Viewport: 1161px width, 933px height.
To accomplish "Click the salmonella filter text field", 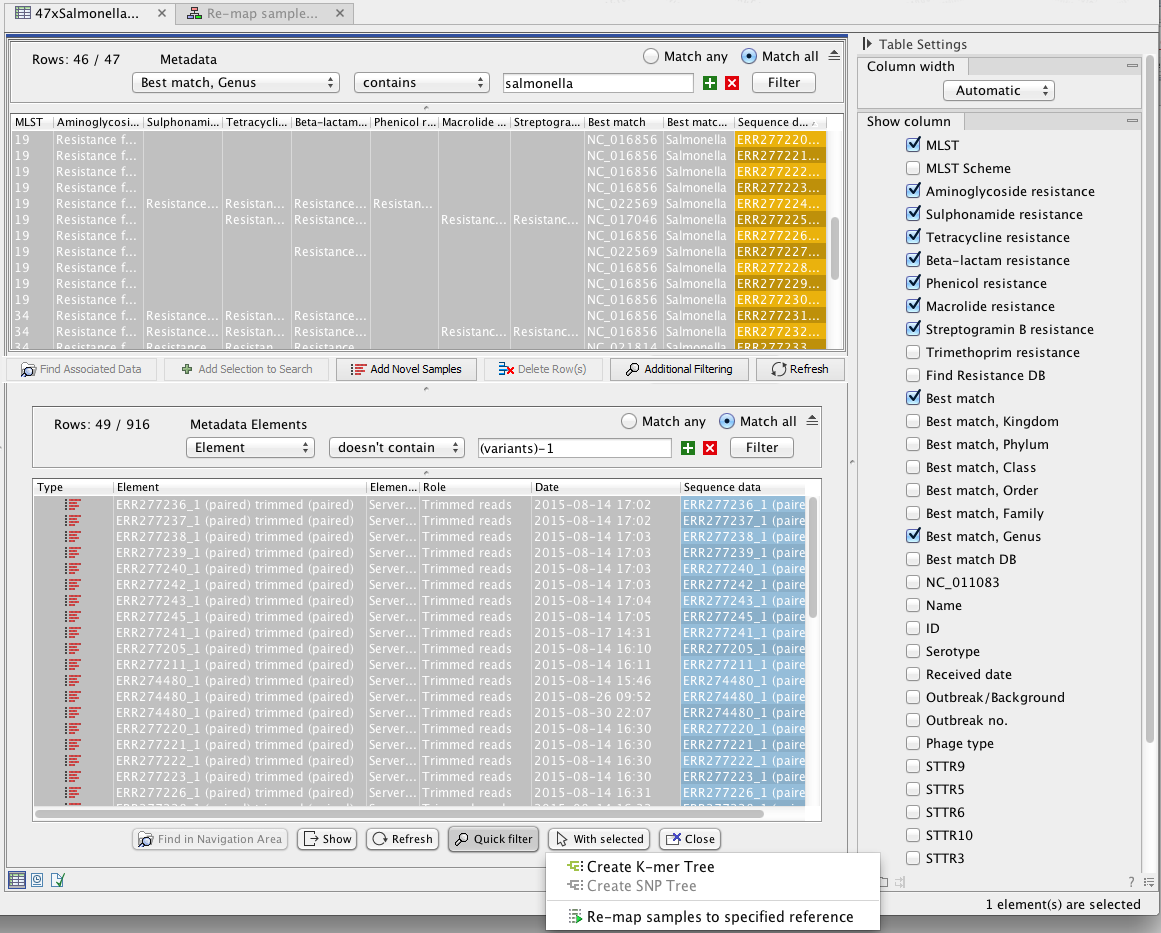I will click(597, 83).
